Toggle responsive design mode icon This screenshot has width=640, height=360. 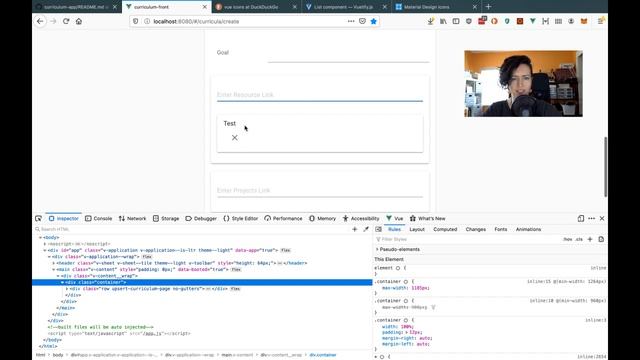coord(581,218)
